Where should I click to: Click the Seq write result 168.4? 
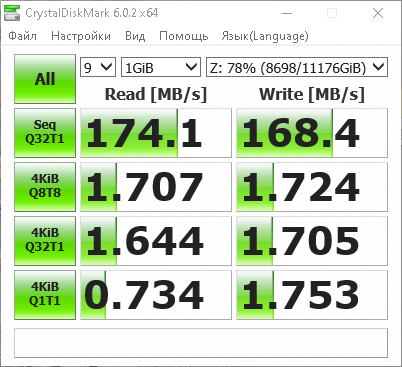pos(312,133)
